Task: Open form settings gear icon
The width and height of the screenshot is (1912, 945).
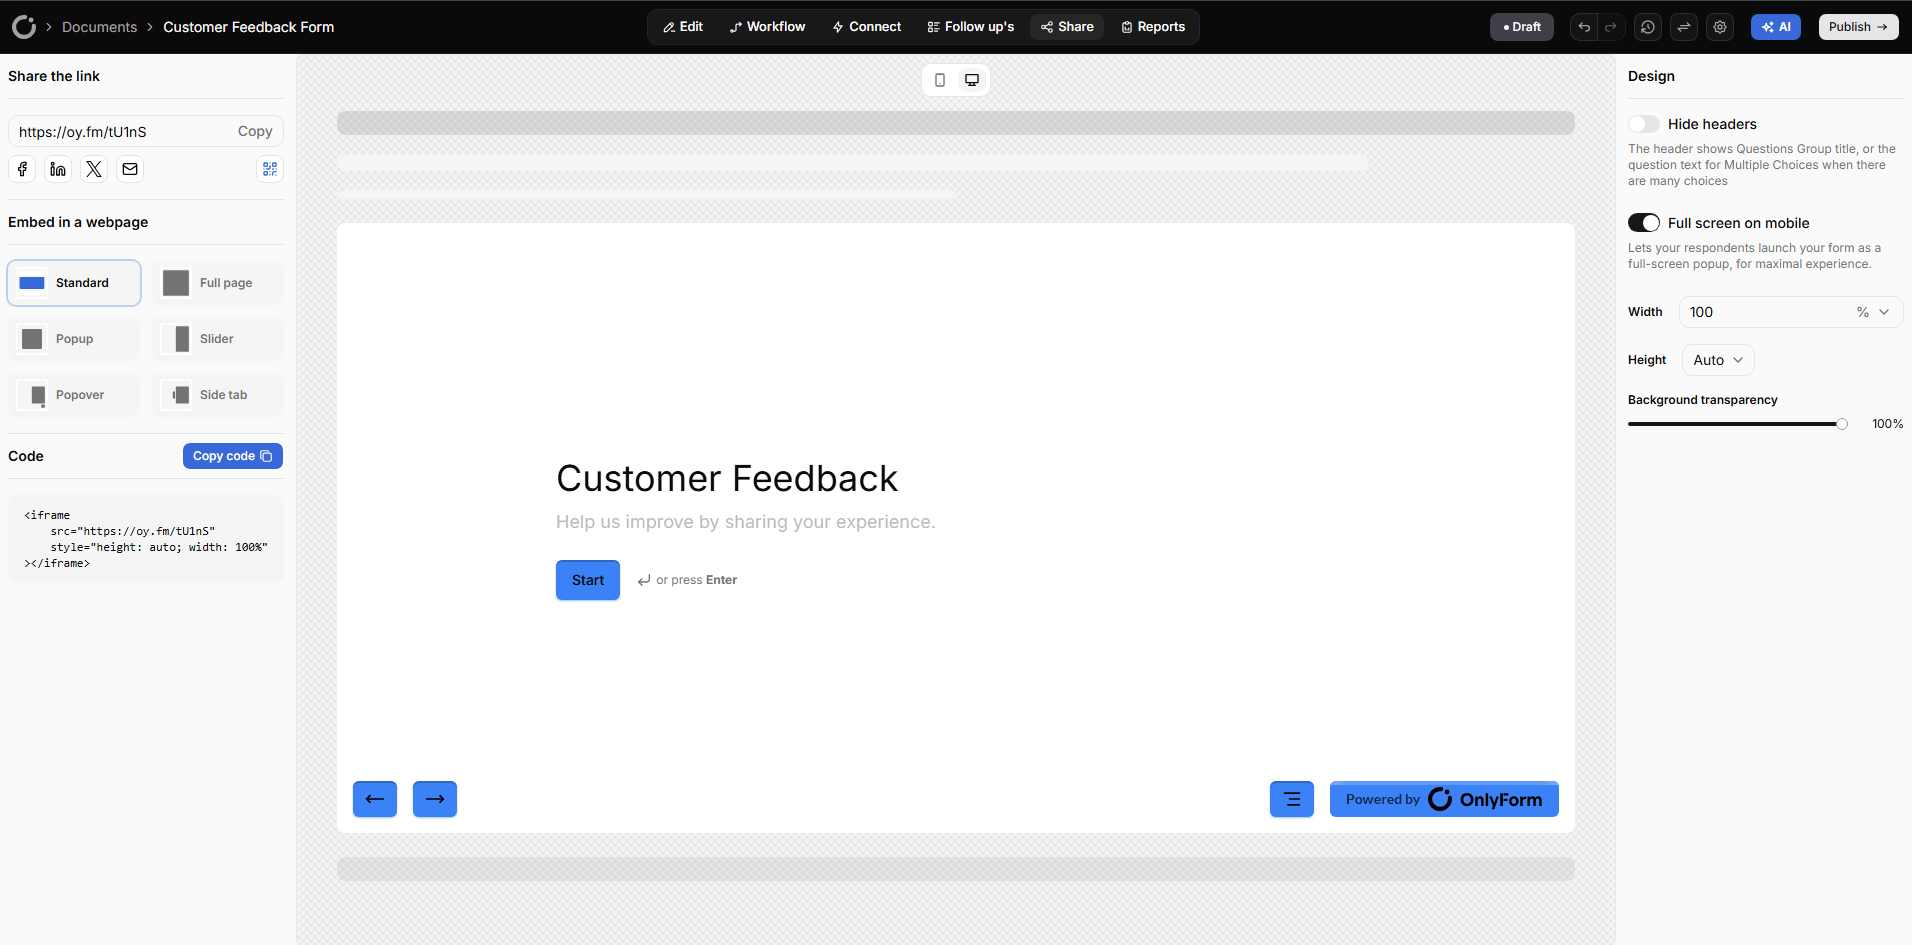Action: 1720,27
